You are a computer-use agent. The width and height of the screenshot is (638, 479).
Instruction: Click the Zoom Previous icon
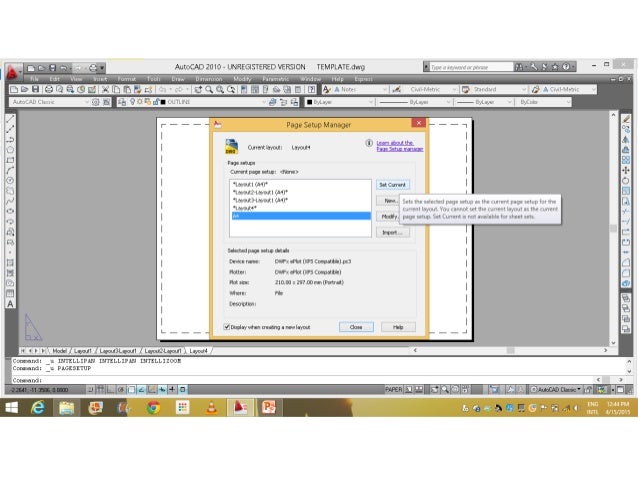[x=231, y=89]
